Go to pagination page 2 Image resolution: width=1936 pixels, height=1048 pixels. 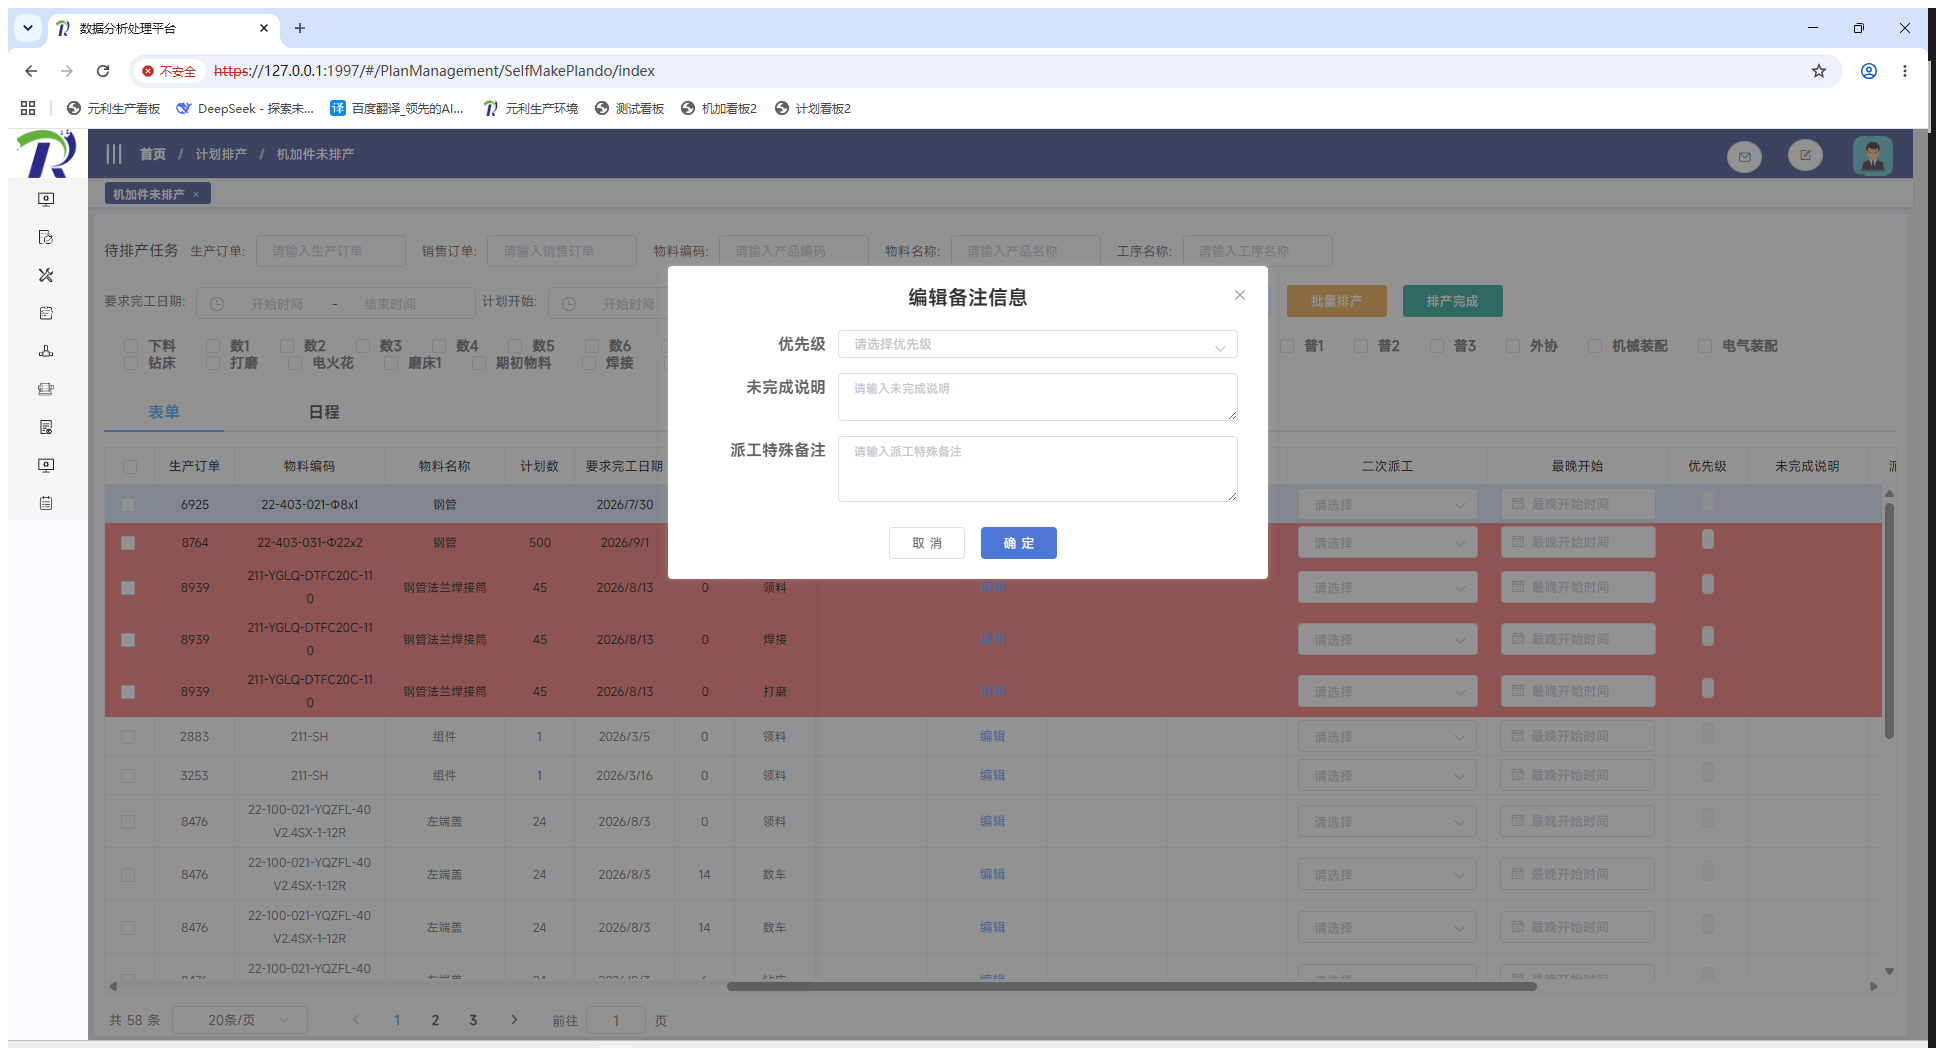coord(435,1020)
